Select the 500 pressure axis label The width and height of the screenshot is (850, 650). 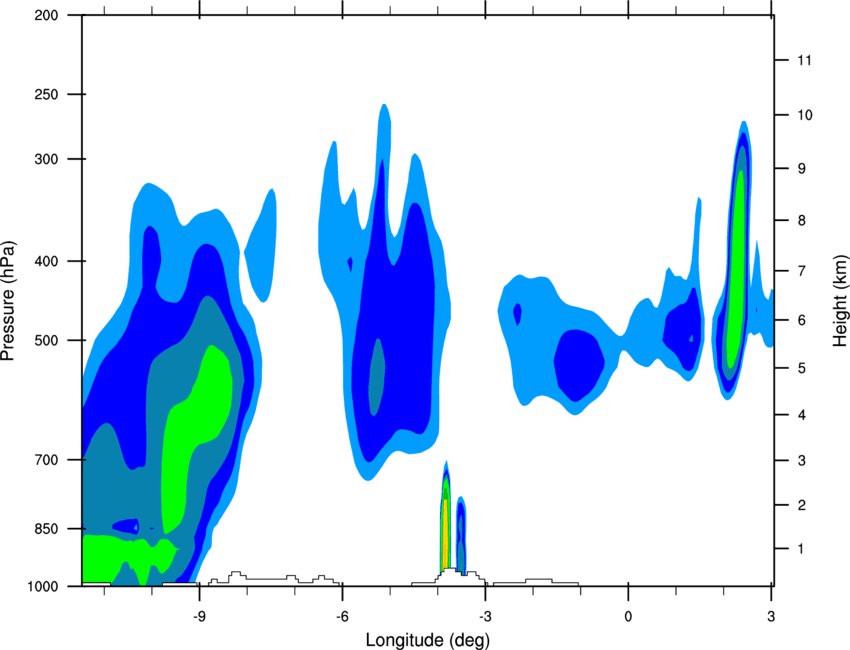tap(46, 340)
